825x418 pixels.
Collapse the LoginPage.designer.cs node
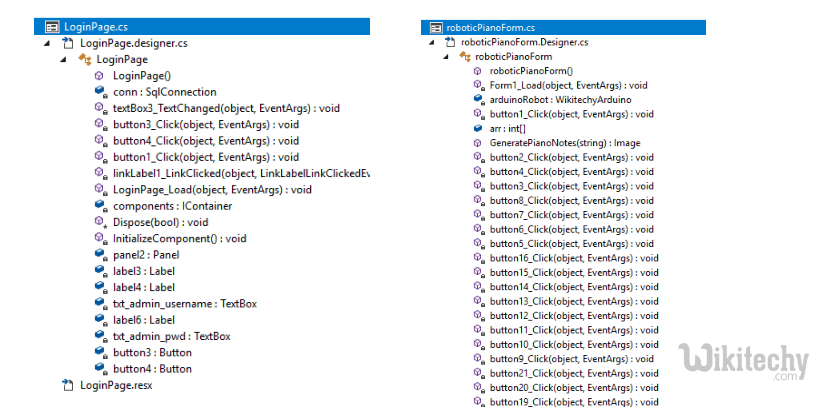coord(47,43)
